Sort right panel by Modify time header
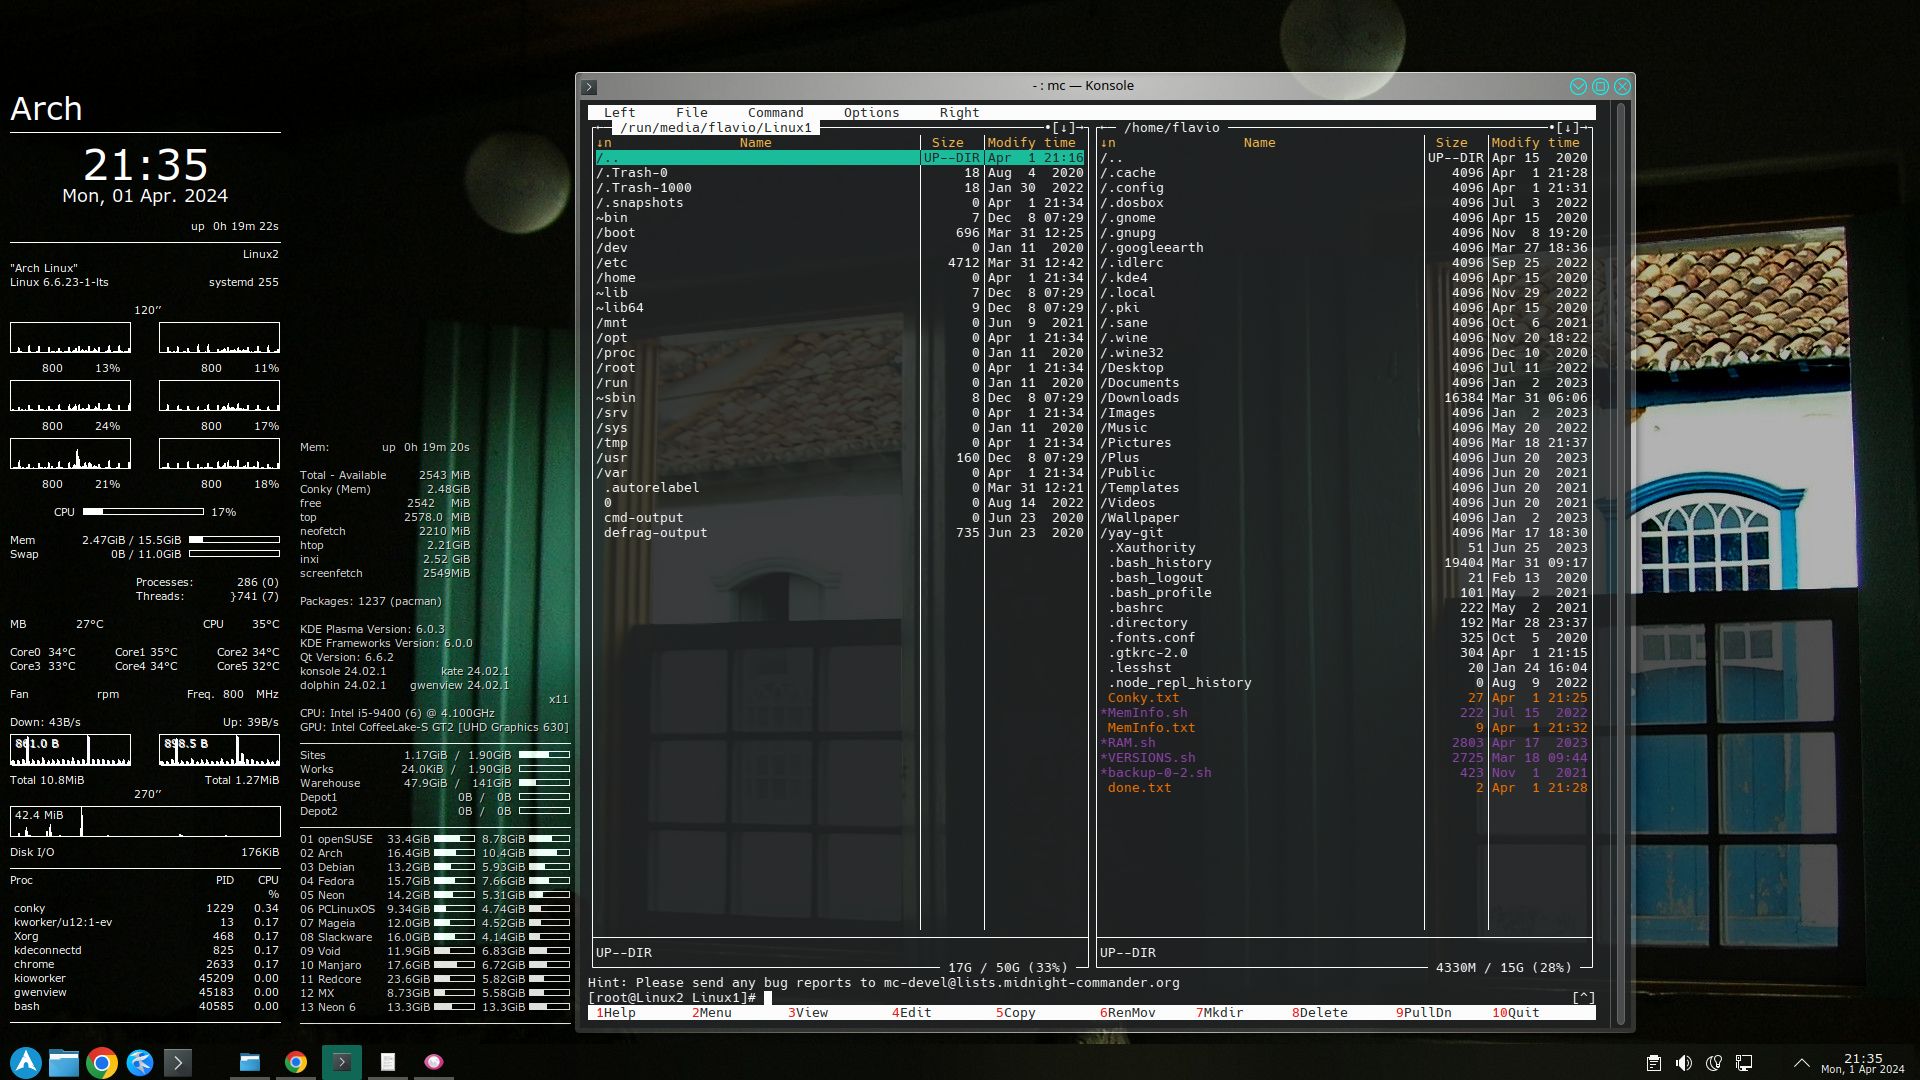 coord(1536,143)
